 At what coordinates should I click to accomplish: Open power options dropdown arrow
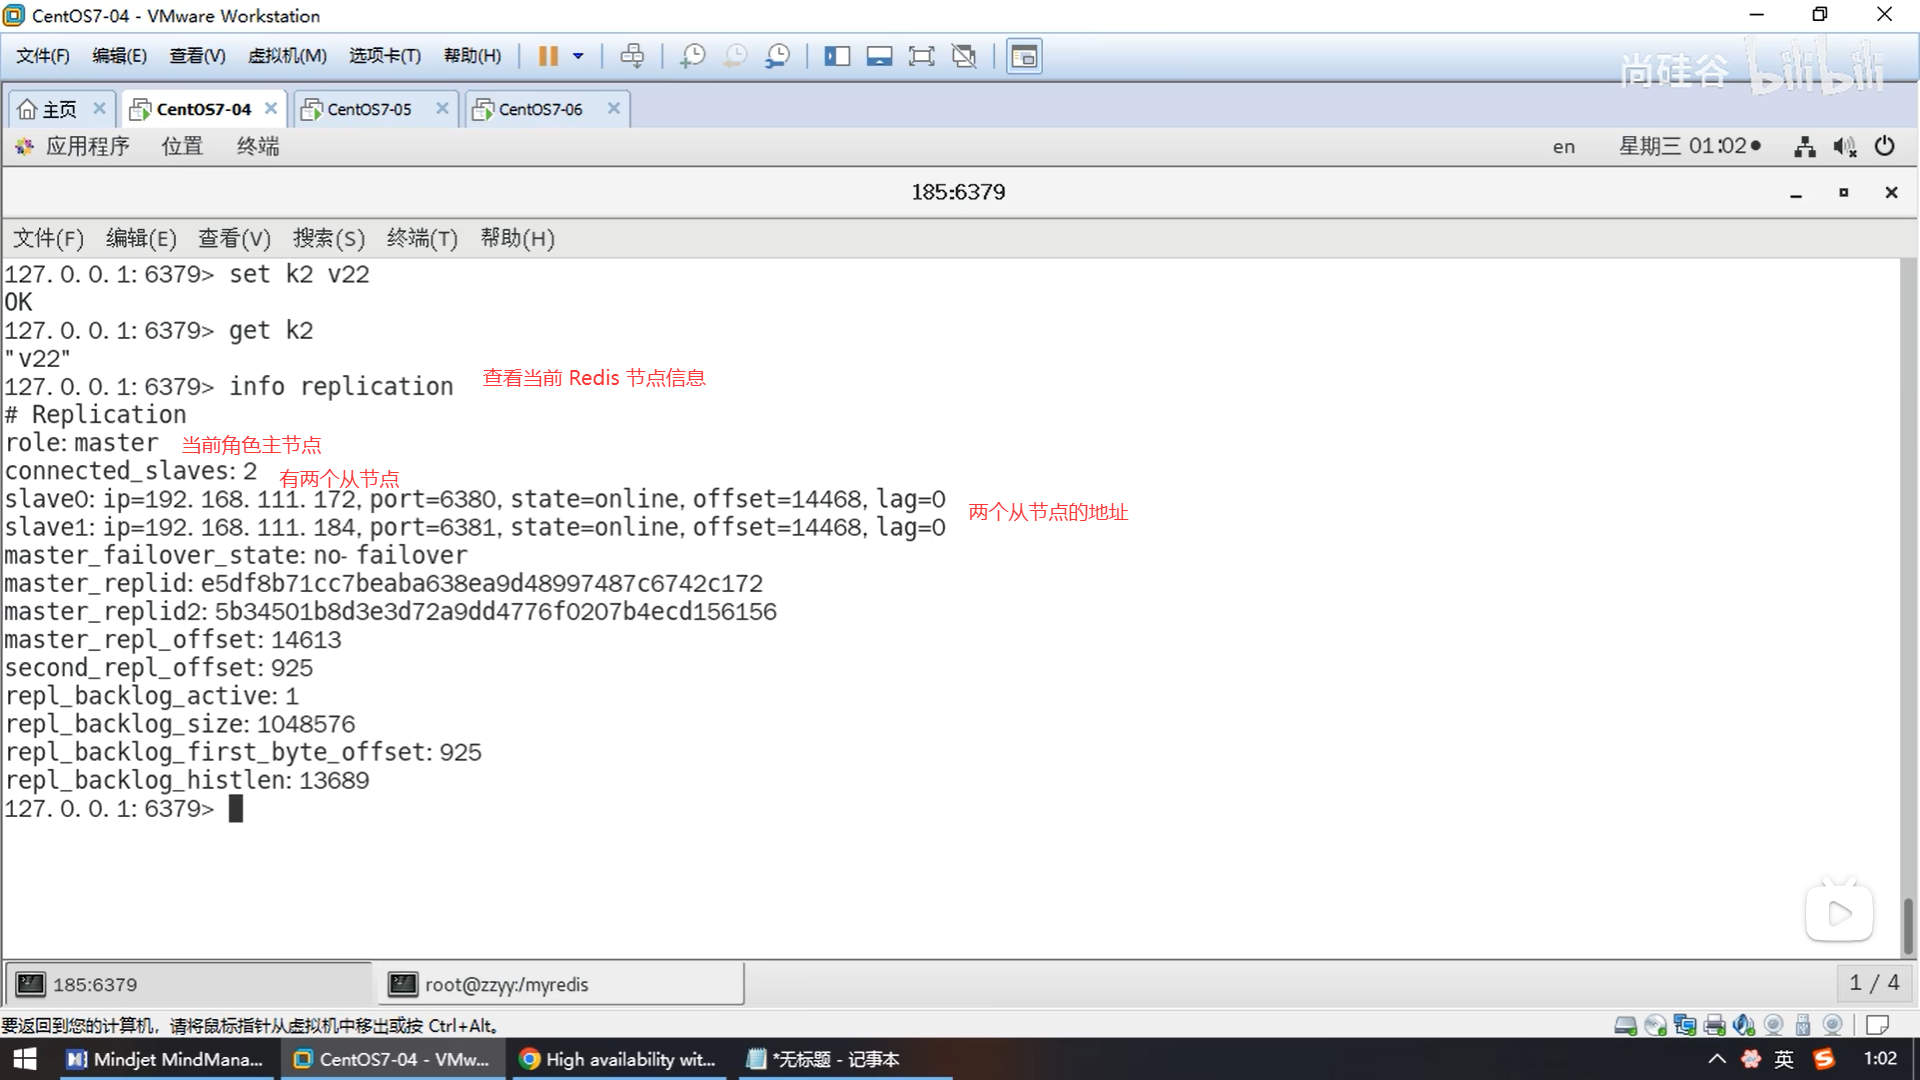pos(578,56)
